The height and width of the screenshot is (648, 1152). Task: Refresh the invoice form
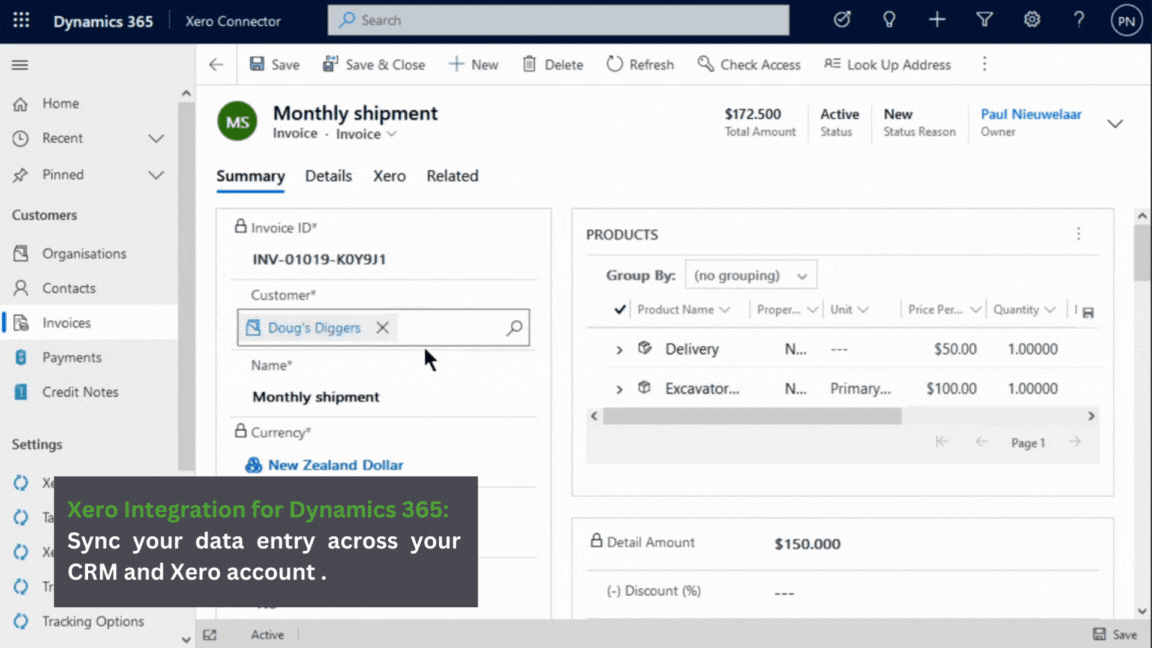pyautogui.click(x=640, y=65)
